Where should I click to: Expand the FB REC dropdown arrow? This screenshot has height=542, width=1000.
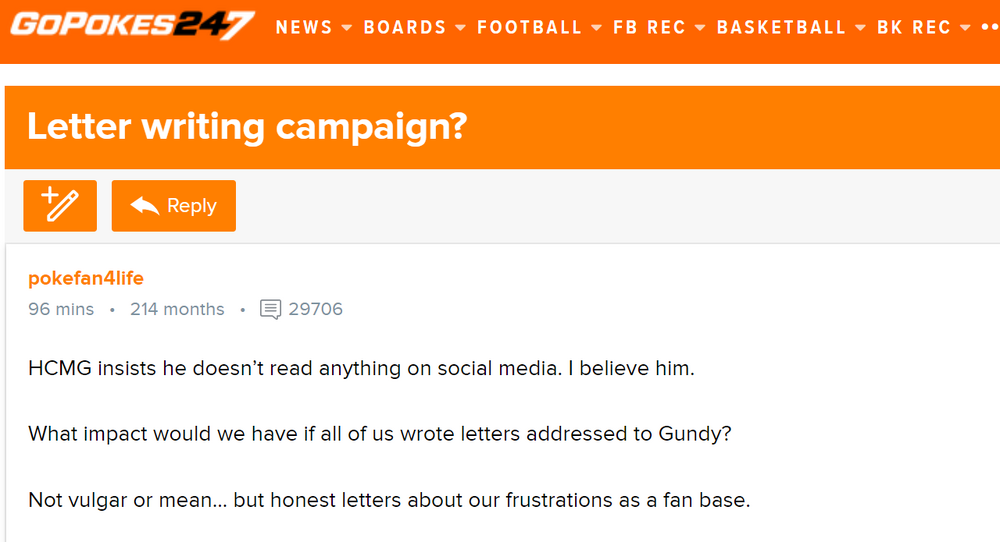(700, 28)
